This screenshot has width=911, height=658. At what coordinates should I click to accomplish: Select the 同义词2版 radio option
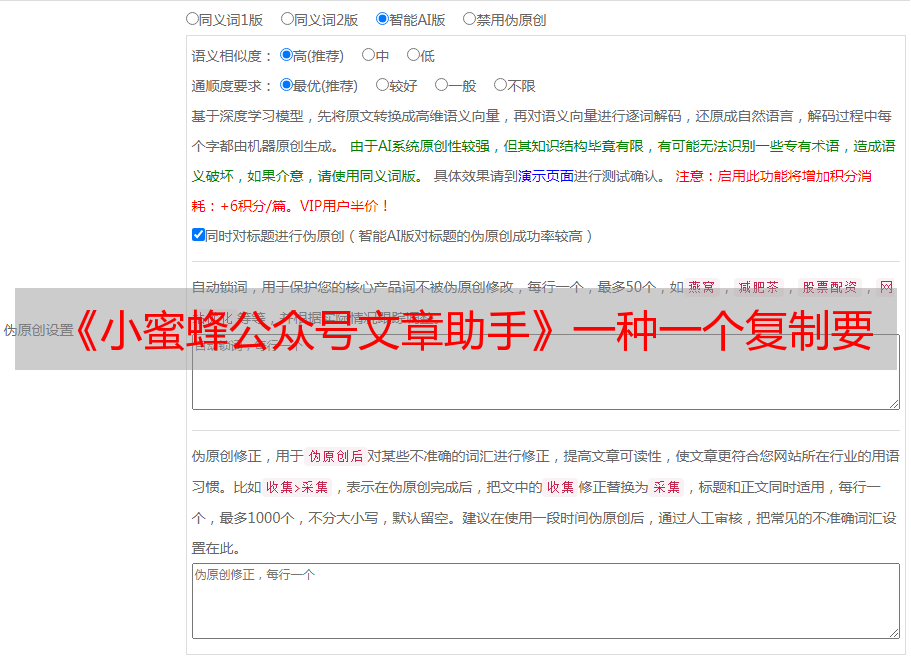point(287,19)
